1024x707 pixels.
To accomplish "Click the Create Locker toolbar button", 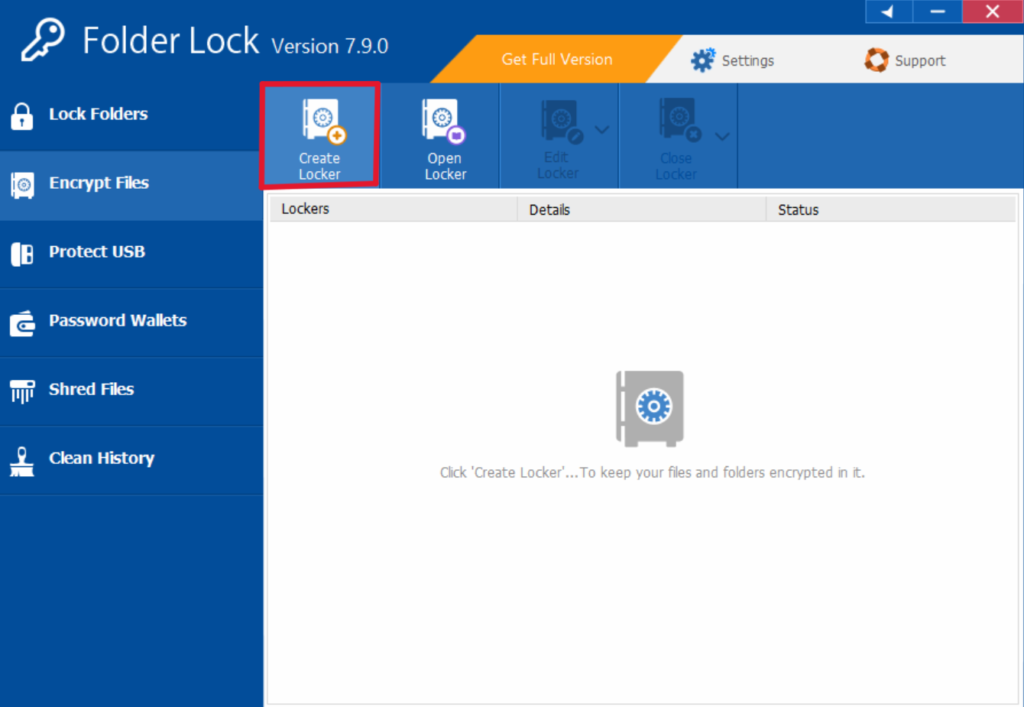I will (x=319, y=136).
